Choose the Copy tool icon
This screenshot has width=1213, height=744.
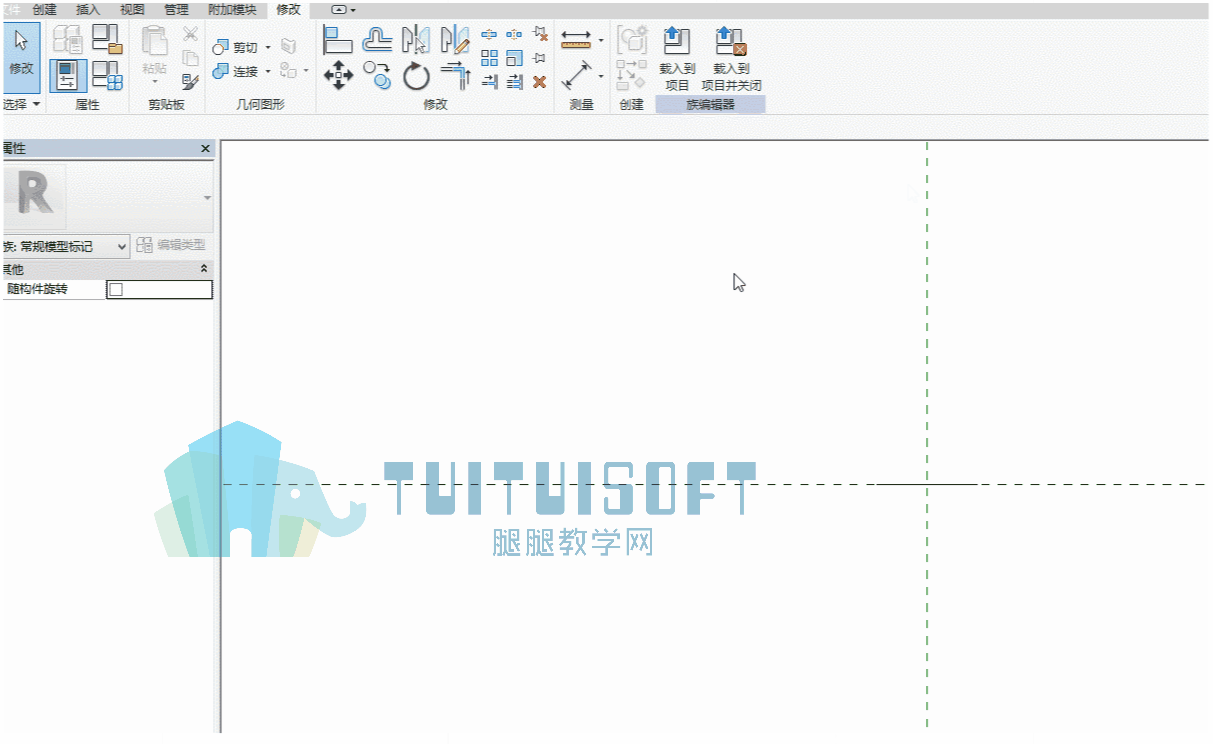(377, 75)
